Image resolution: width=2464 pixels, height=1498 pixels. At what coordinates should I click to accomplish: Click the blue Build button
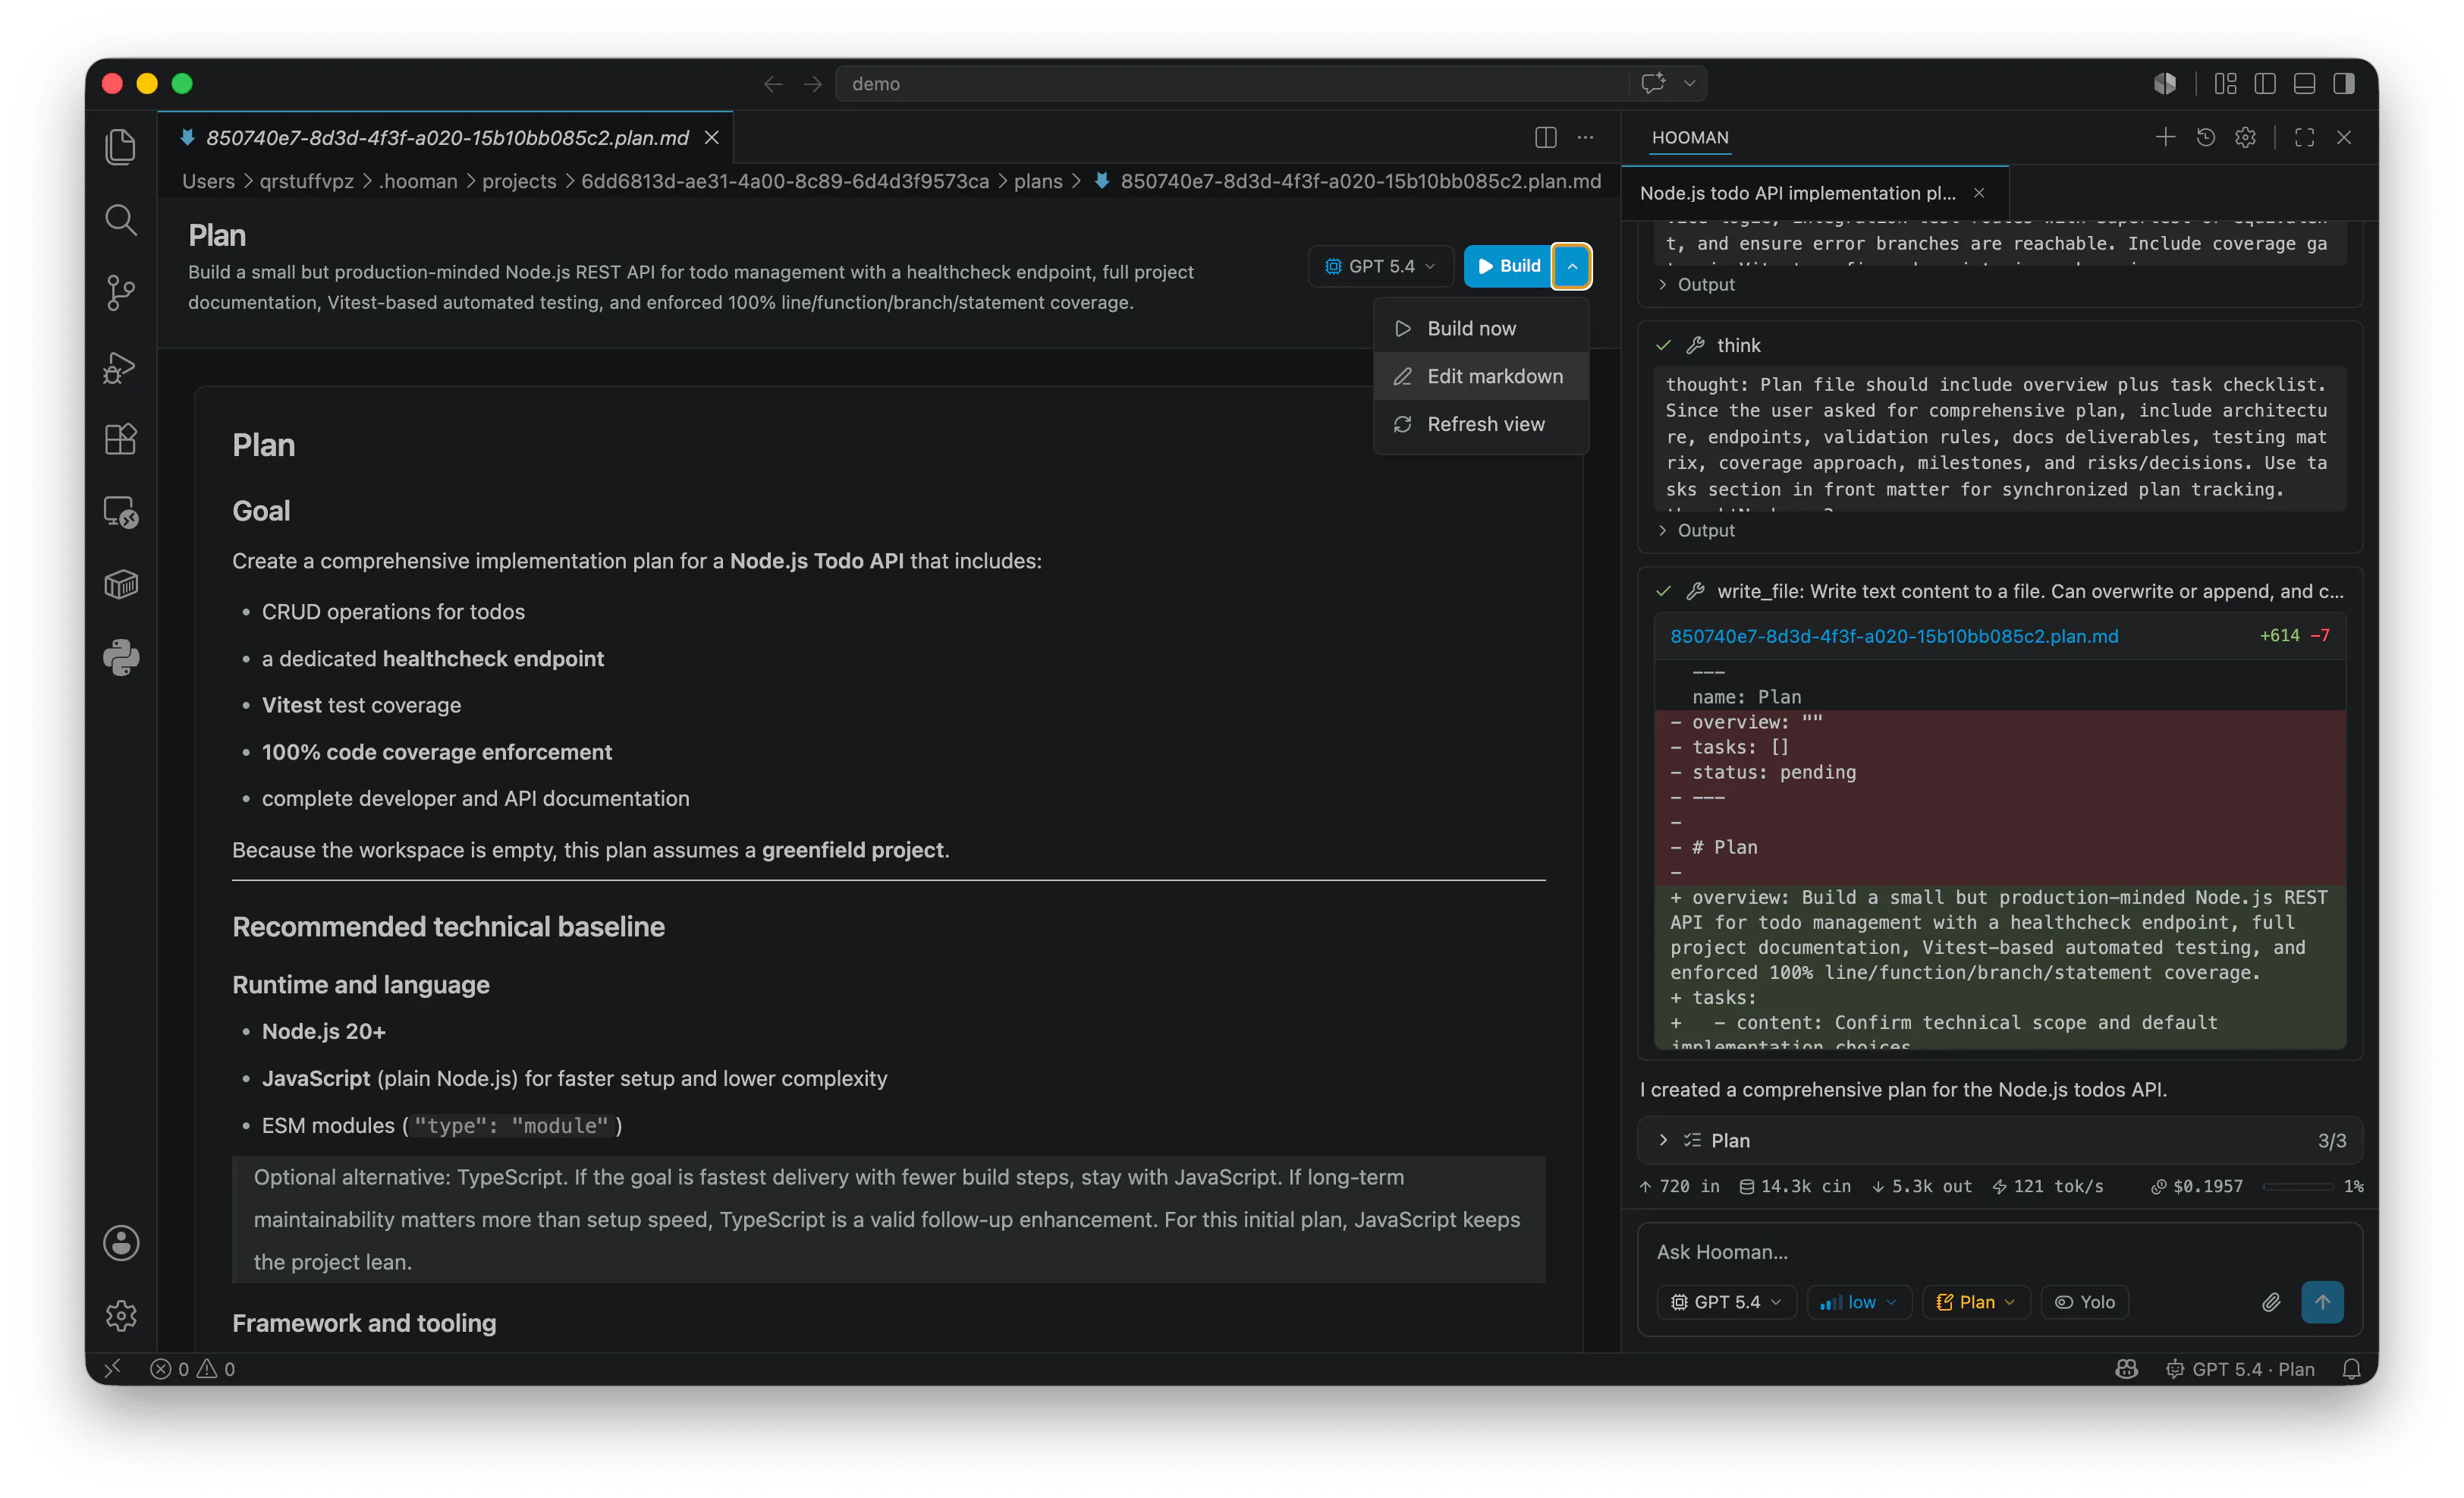click(x=1509, y=266)
